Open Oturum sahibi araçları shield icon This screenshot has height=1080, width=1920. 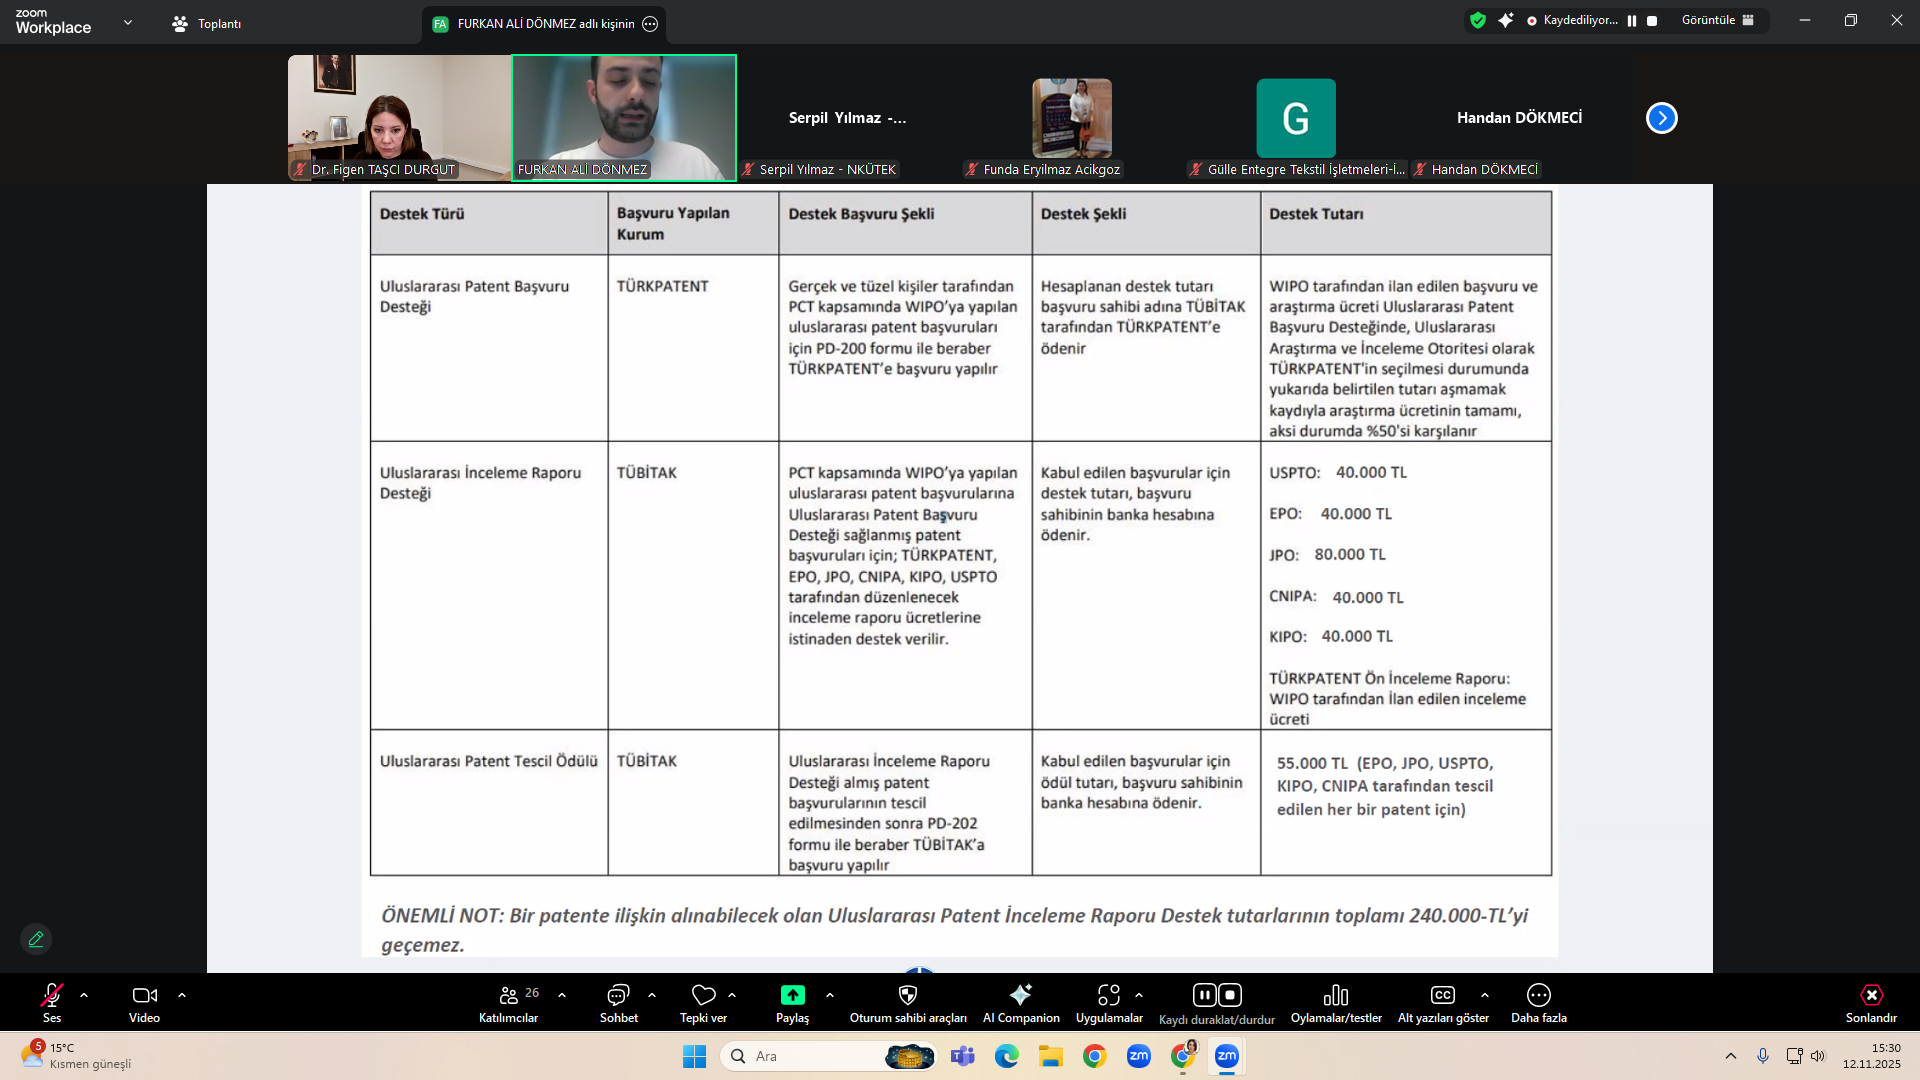click(x=908, y=995)
